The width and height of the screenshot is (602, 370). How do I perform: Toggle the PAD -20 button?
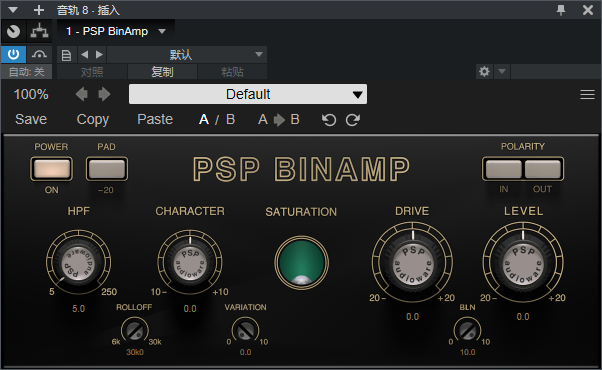pyautogui.click(x=107, y=168)
